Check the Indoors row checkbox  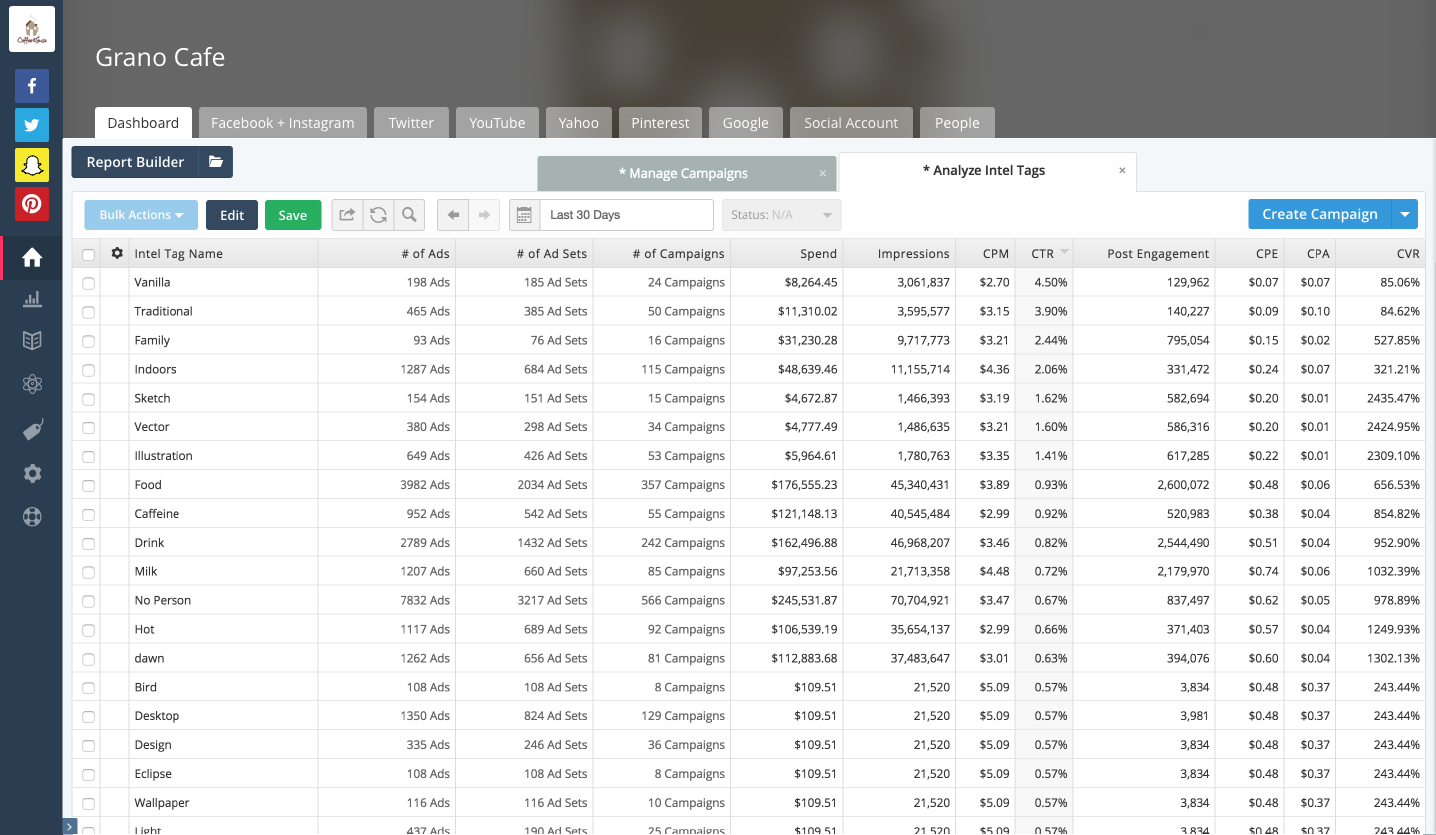(88, 371)
